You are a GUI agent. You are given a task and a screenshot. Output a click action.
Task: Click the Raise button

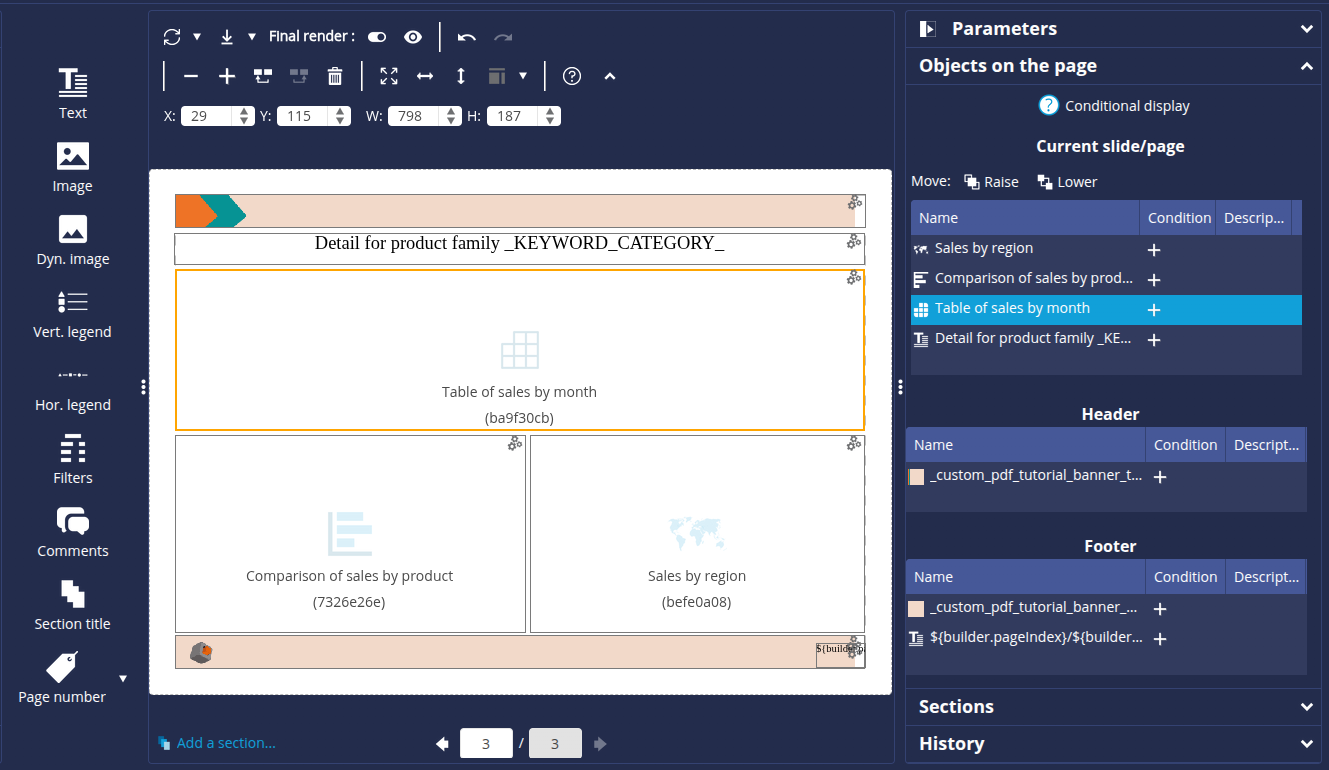tap(991, 182)
